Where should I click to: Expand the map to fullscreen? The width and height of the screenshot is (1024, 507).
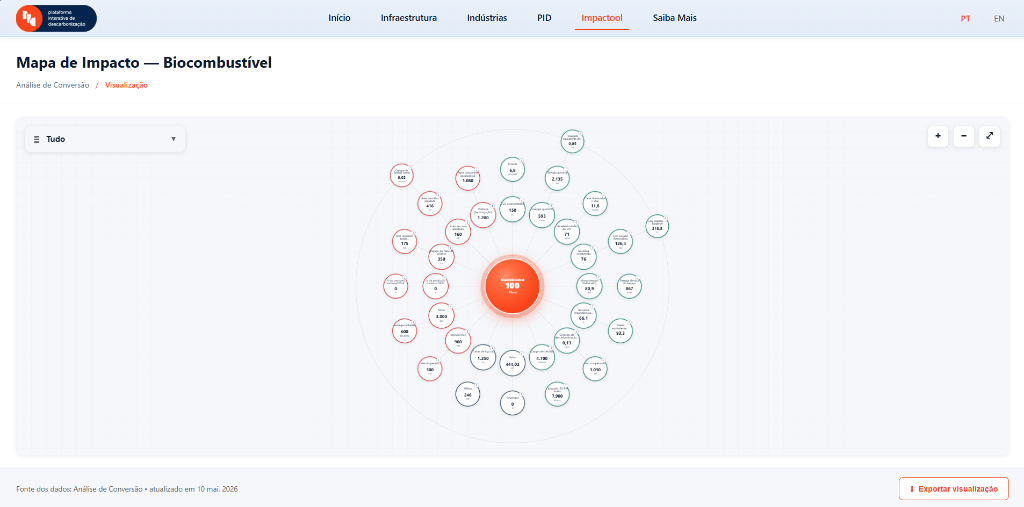[x=990, y=136]
